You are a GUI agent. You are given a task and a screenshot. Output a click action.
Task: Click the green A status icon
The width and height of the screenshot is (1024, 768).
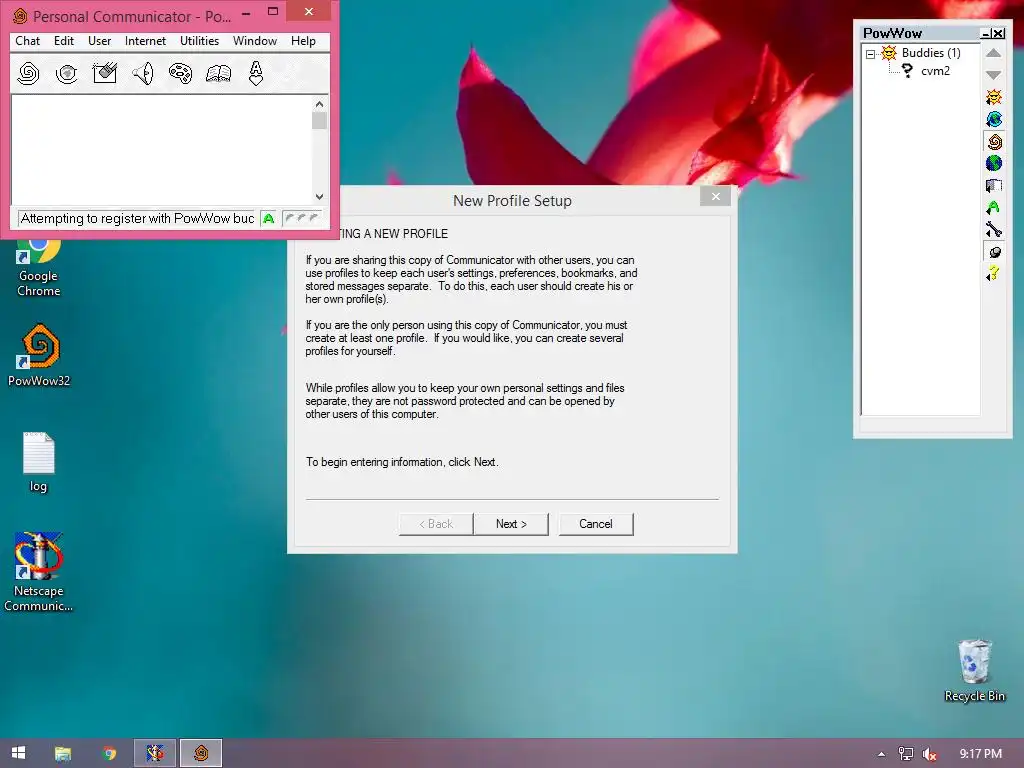click(268, 219)
